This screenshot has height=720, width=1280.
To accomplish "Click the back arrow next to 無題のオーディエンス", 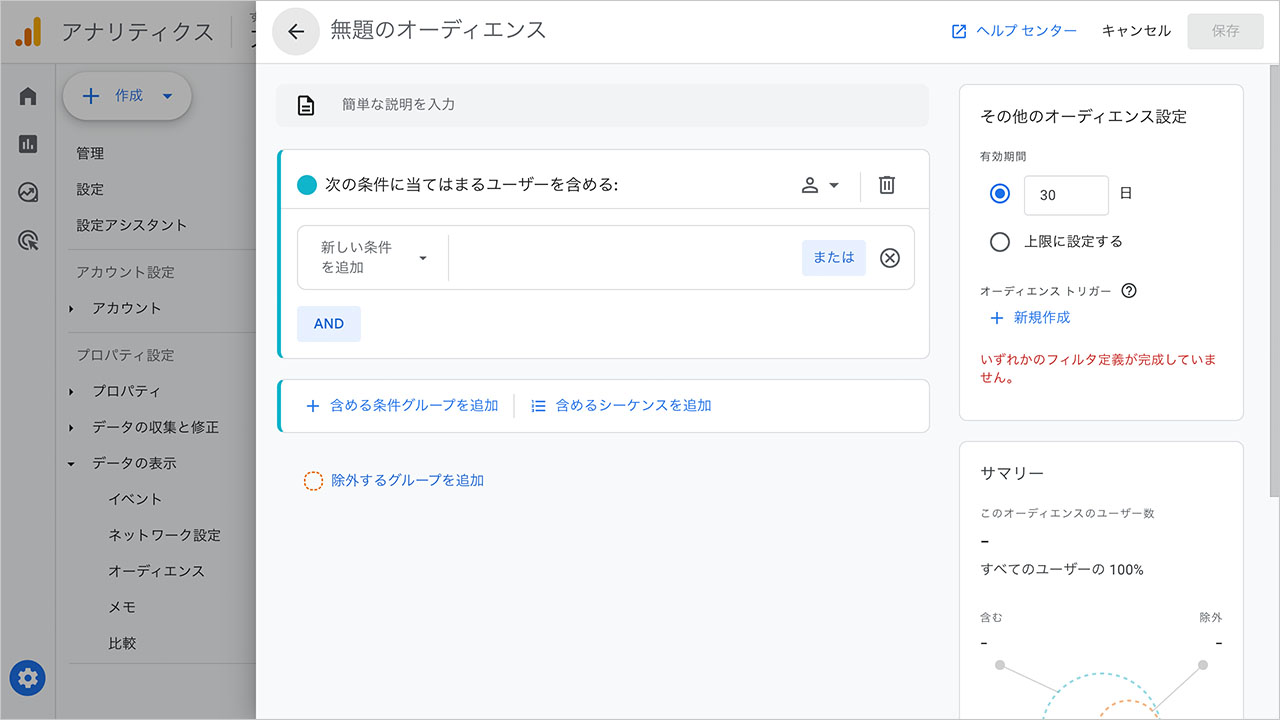I will point(295,31).
